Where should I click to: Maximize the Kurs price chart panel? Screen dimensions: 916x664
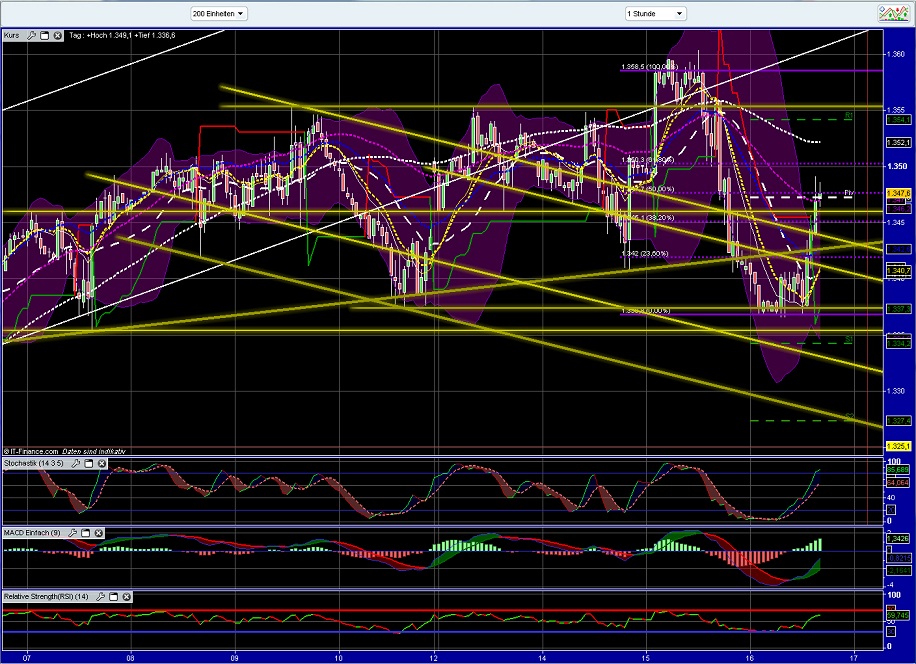coord(44,36)
